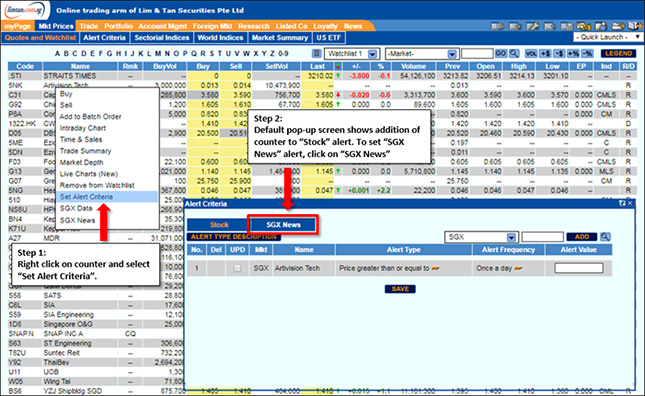Switch to the SGX News tab
The height and width of the screenshot is (396, 645).
[x=283, y=225]
